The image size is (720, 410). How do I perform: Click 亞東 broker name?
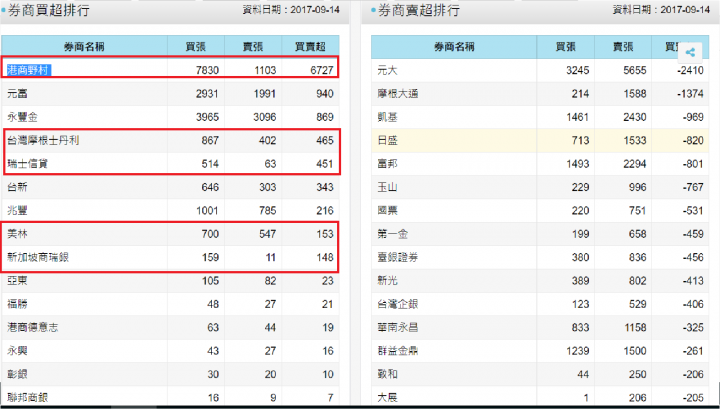coord(17,281)
